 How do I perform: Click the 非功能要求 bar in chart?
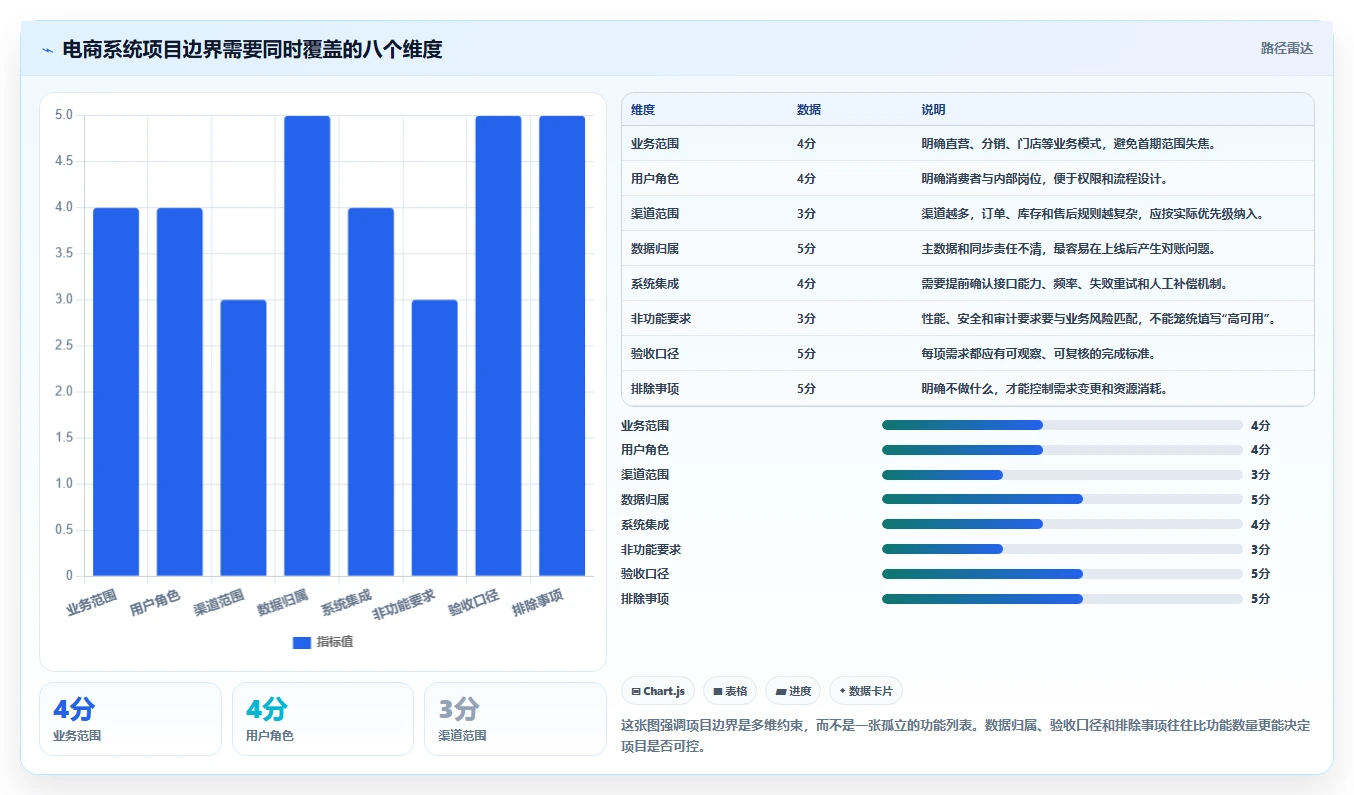[x=435, y=438]
